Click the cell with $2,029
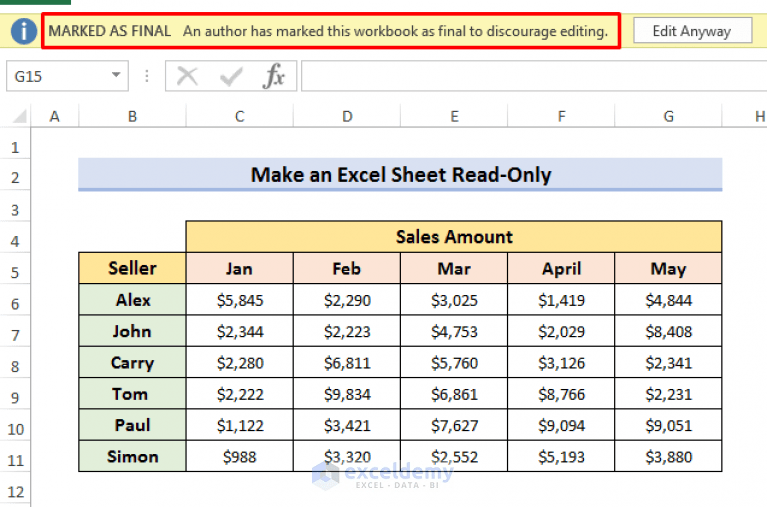The width and height of the screenshot is (767, 507). [561, 331]
